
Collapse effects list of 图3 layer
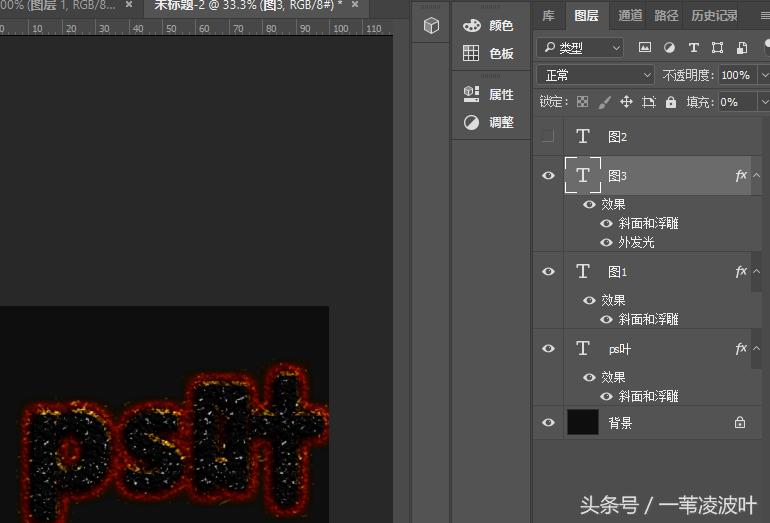(x=756, y=175)
